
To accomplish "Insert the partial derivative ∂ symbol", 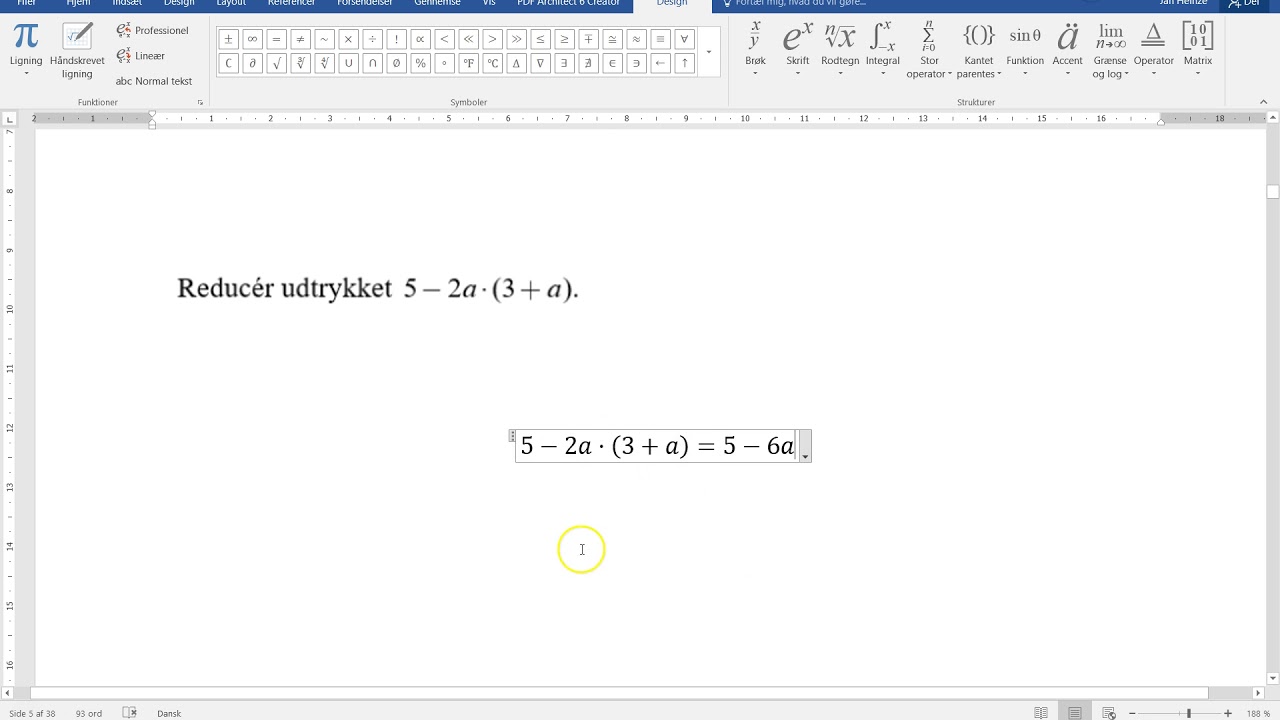I will point(252,63).
